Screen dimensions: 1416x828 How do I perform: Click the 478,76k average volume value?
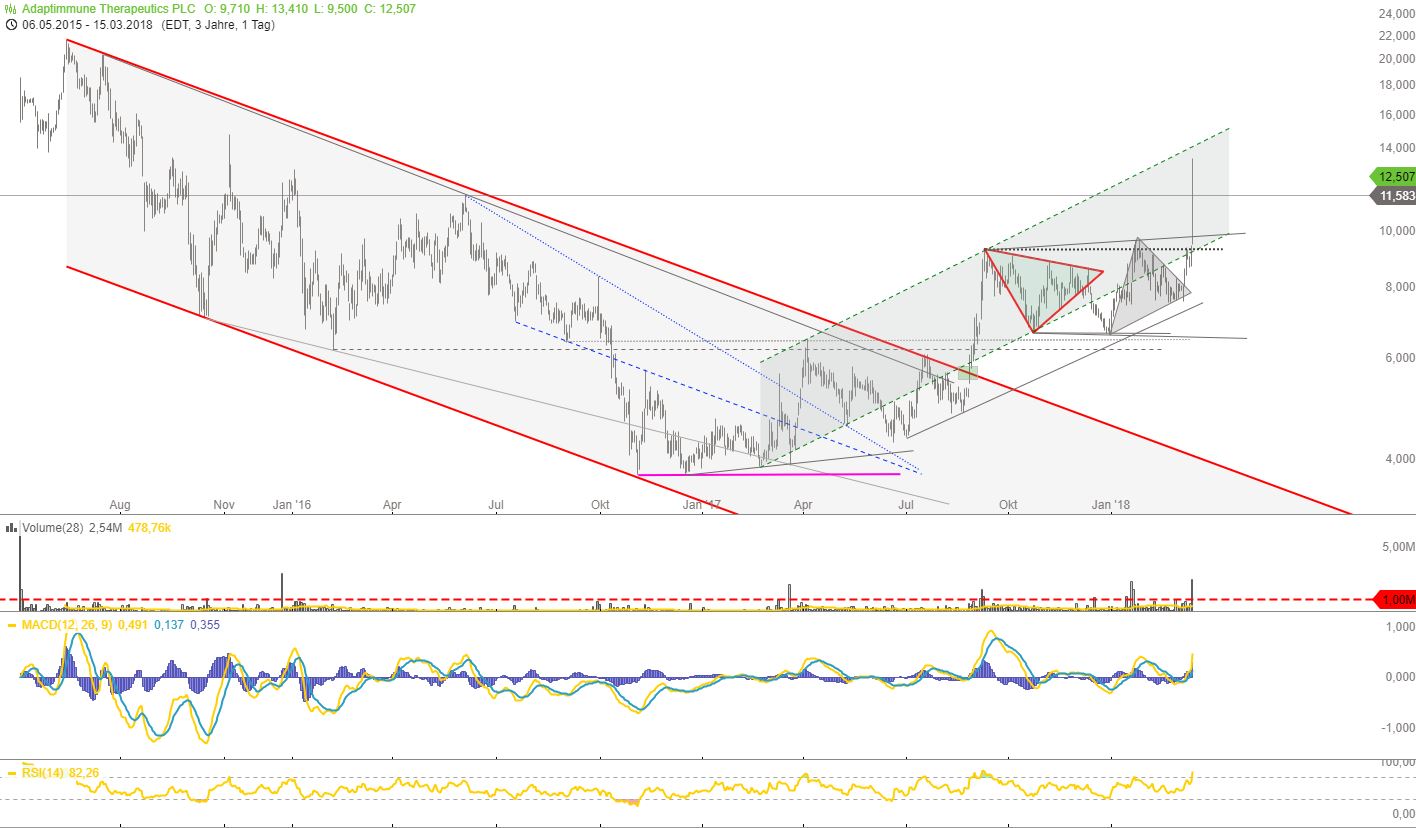pos(148,527)
